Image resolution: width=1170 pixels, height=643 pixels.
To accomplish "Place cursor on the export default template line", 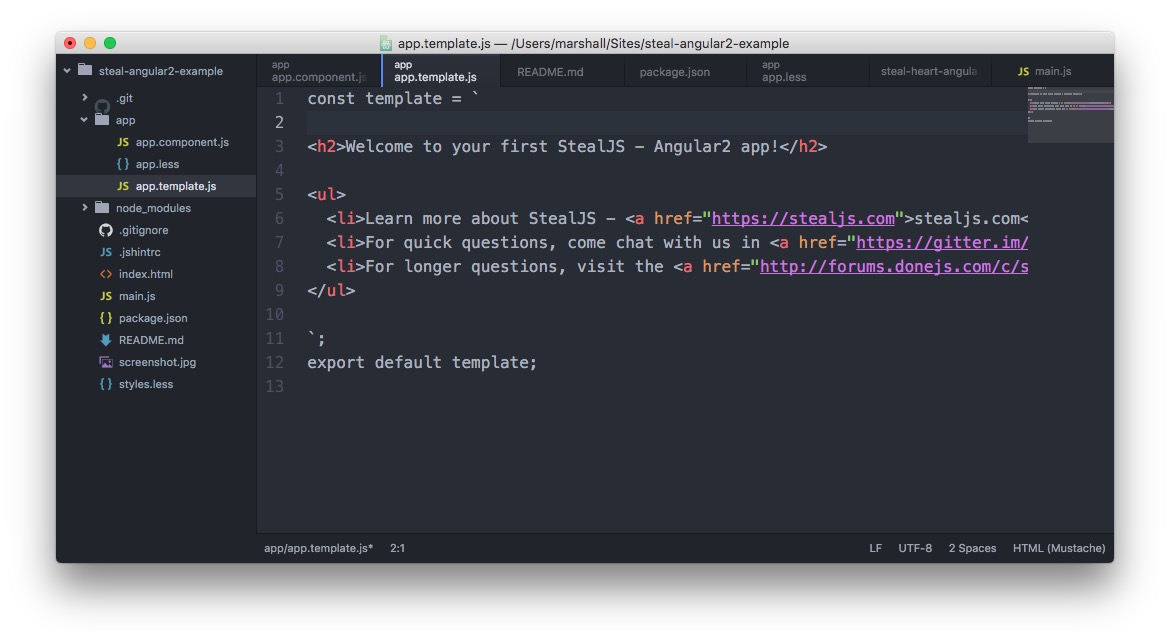I will (422, 363).
